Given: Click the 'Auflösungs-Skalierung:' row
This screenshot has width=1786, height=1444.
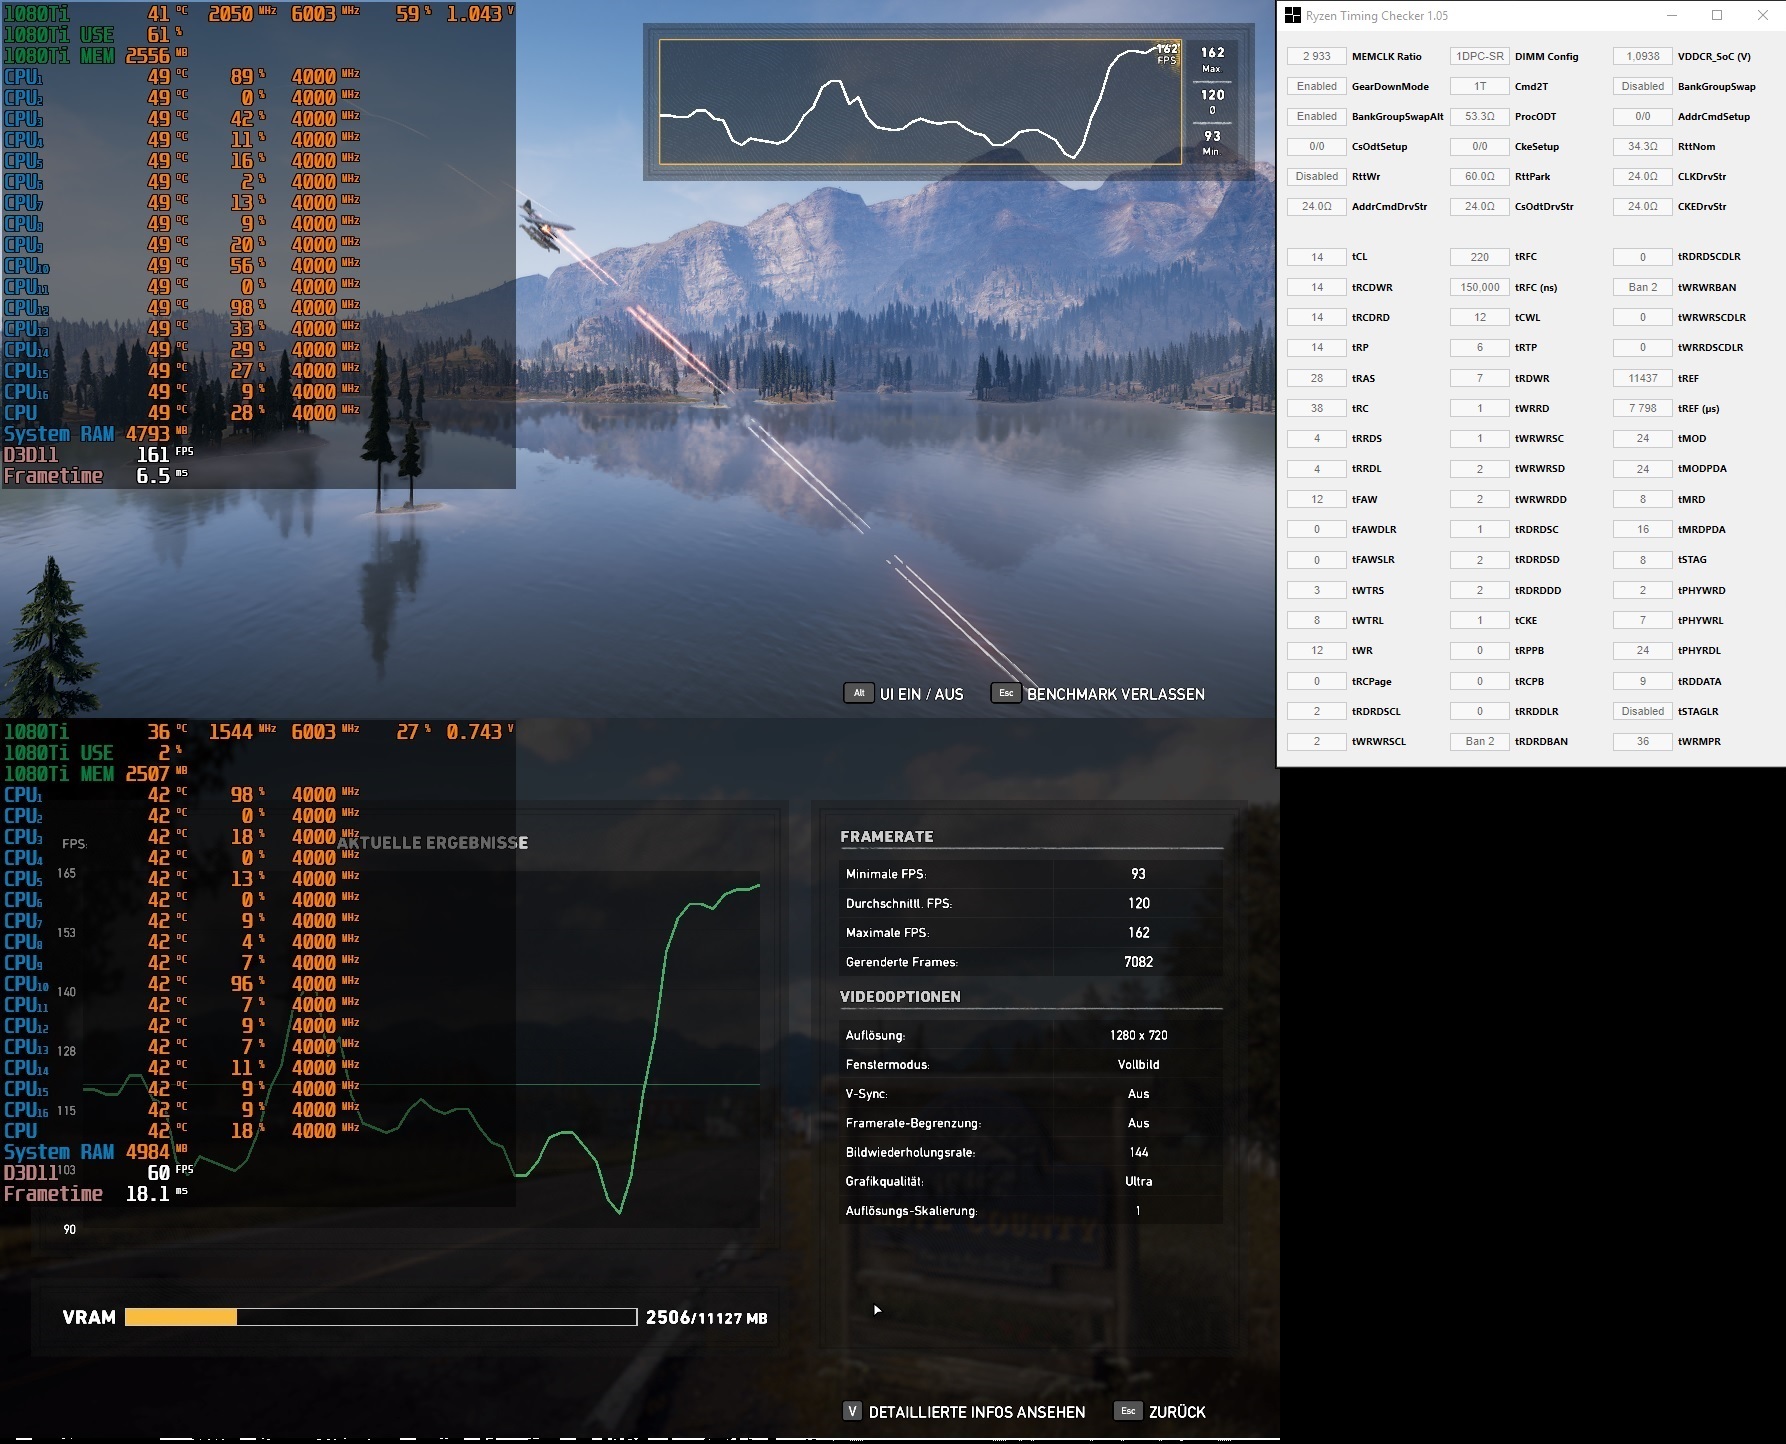Looking at the screenshot, I should (x=1032, y=1211).
